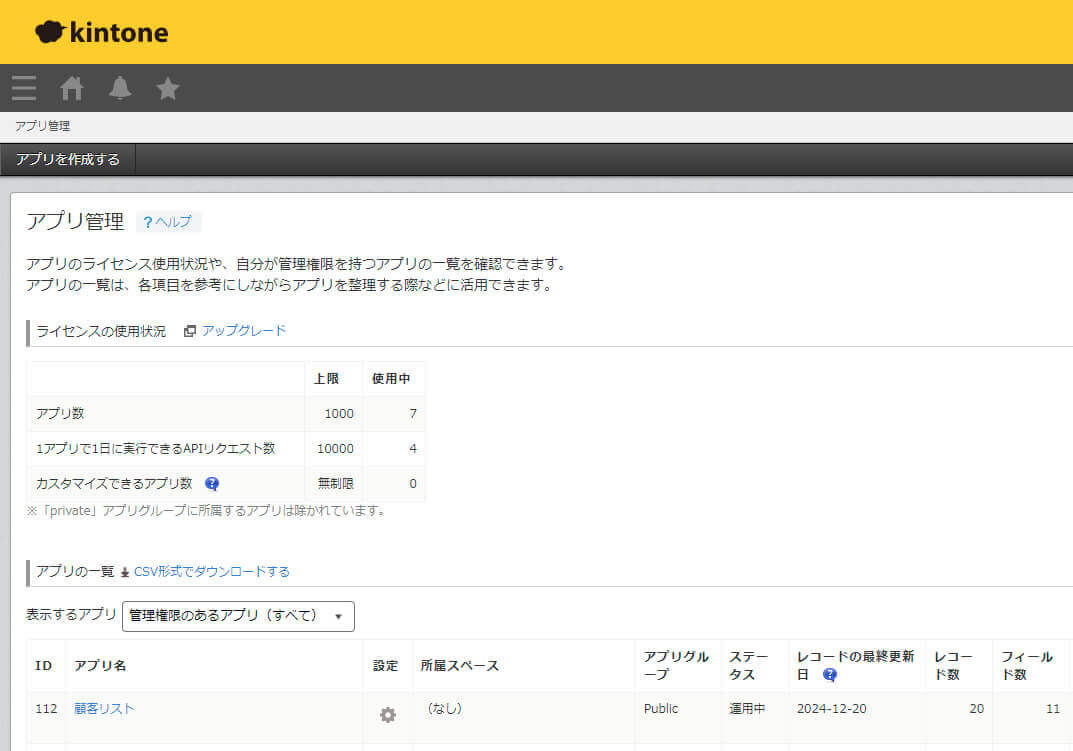The height and width of the screenshot is (751, 1073).
Task: Open the hamburger navigation menu
Action: point(23,88)
